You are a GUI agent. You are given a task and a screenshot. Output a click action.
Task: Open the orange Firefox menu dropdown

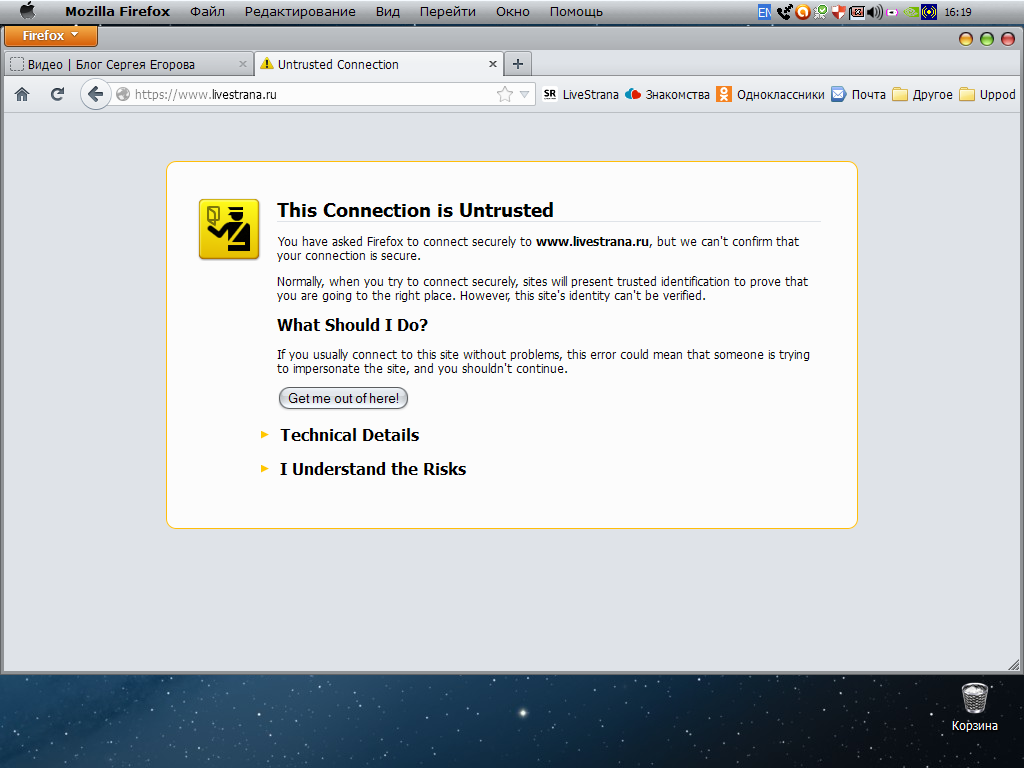pos(50,36)
